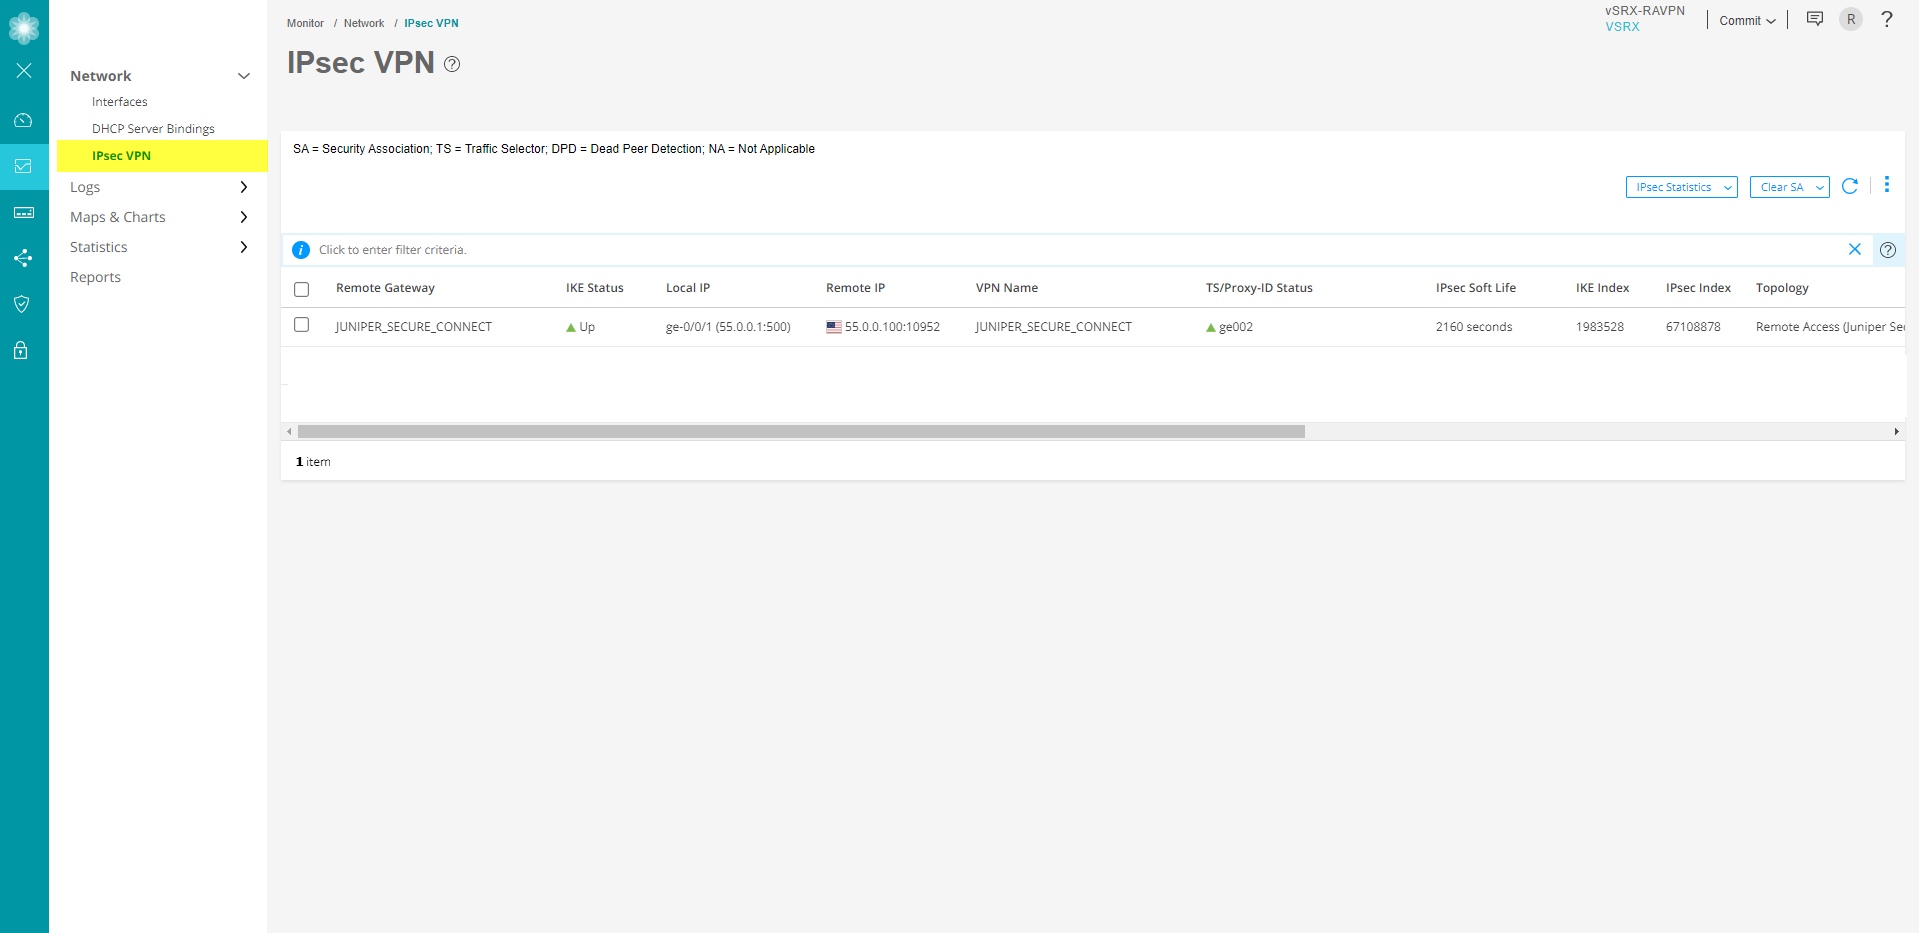Click the question mark help icon in header

[1887, 19]
